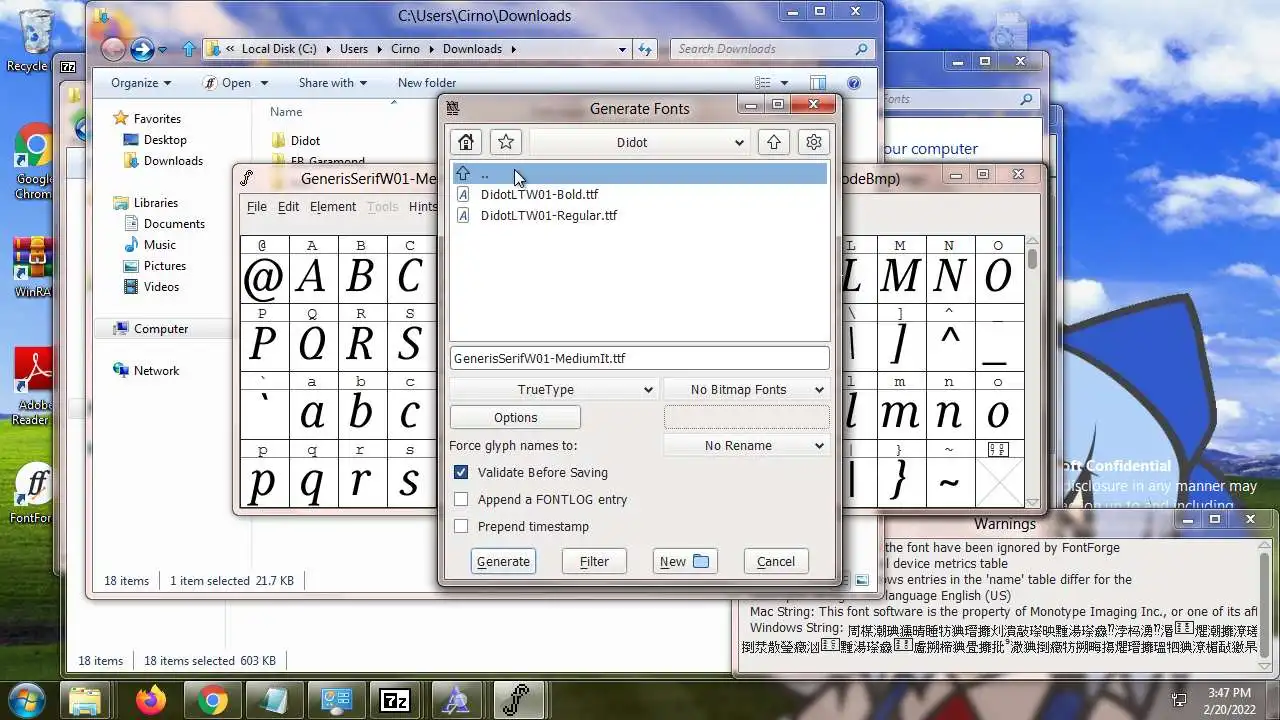Click the New folder button
The width and height of the screenshot is (1280, 720).
pyautogui.click(x=685, y=561)
